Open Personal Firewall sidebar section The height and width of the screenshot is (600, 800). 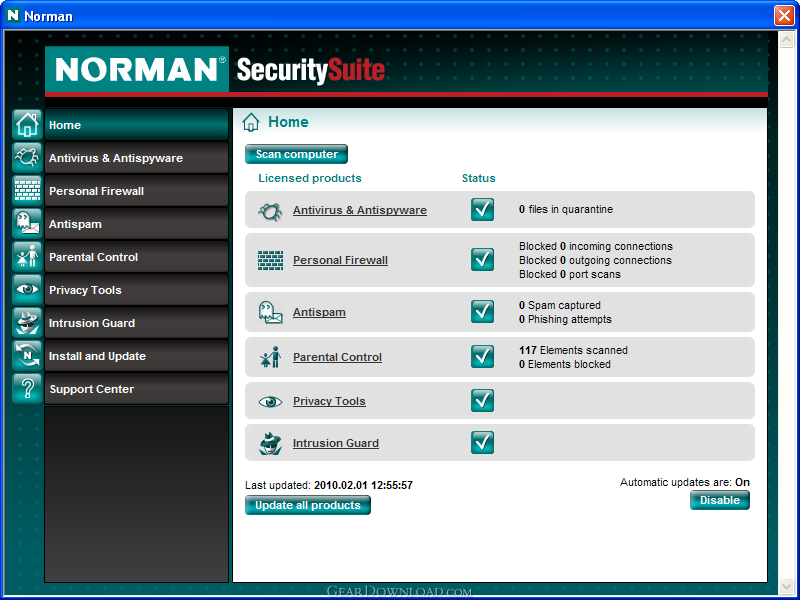(x=136, y=191)
